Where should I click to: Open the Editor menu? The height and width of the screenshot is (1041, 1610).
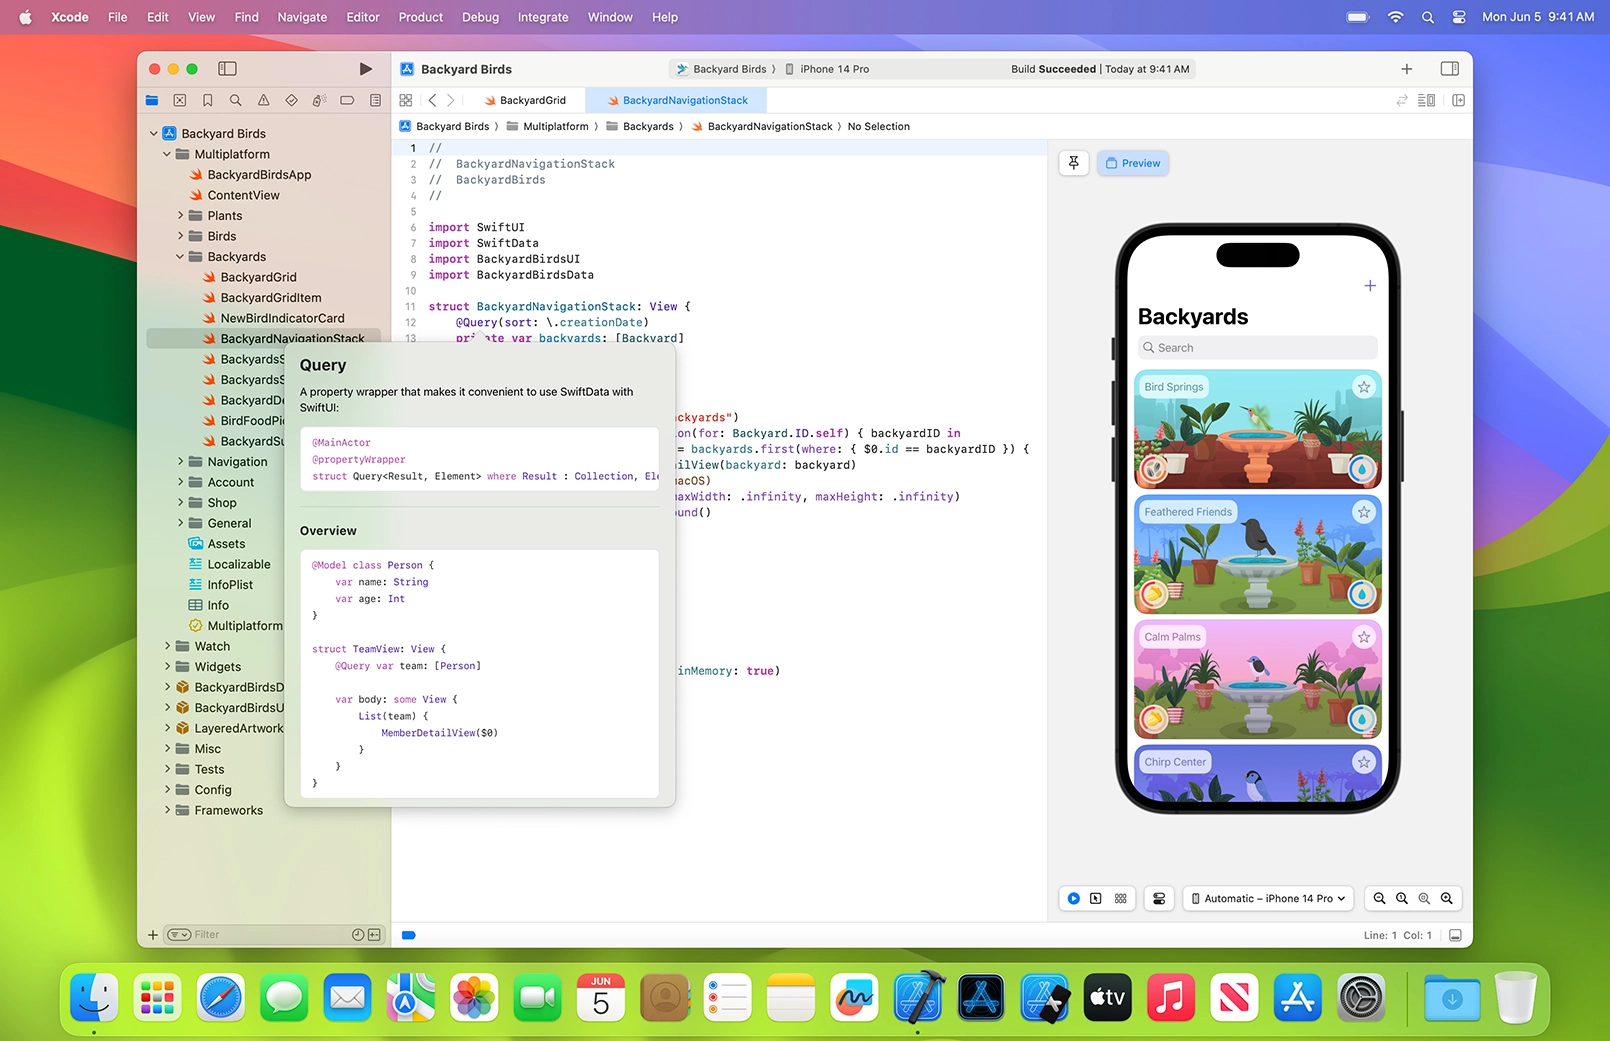pos(363,17)
